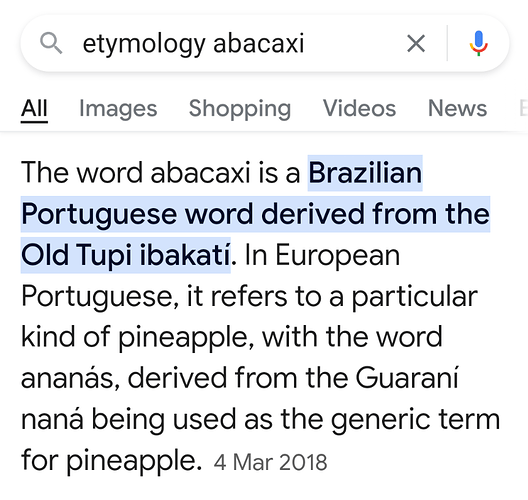Click the 'In European' snippet text
The width and height of the screenshot is (528, 500).
pyautogui.click(x=322, y=255)
